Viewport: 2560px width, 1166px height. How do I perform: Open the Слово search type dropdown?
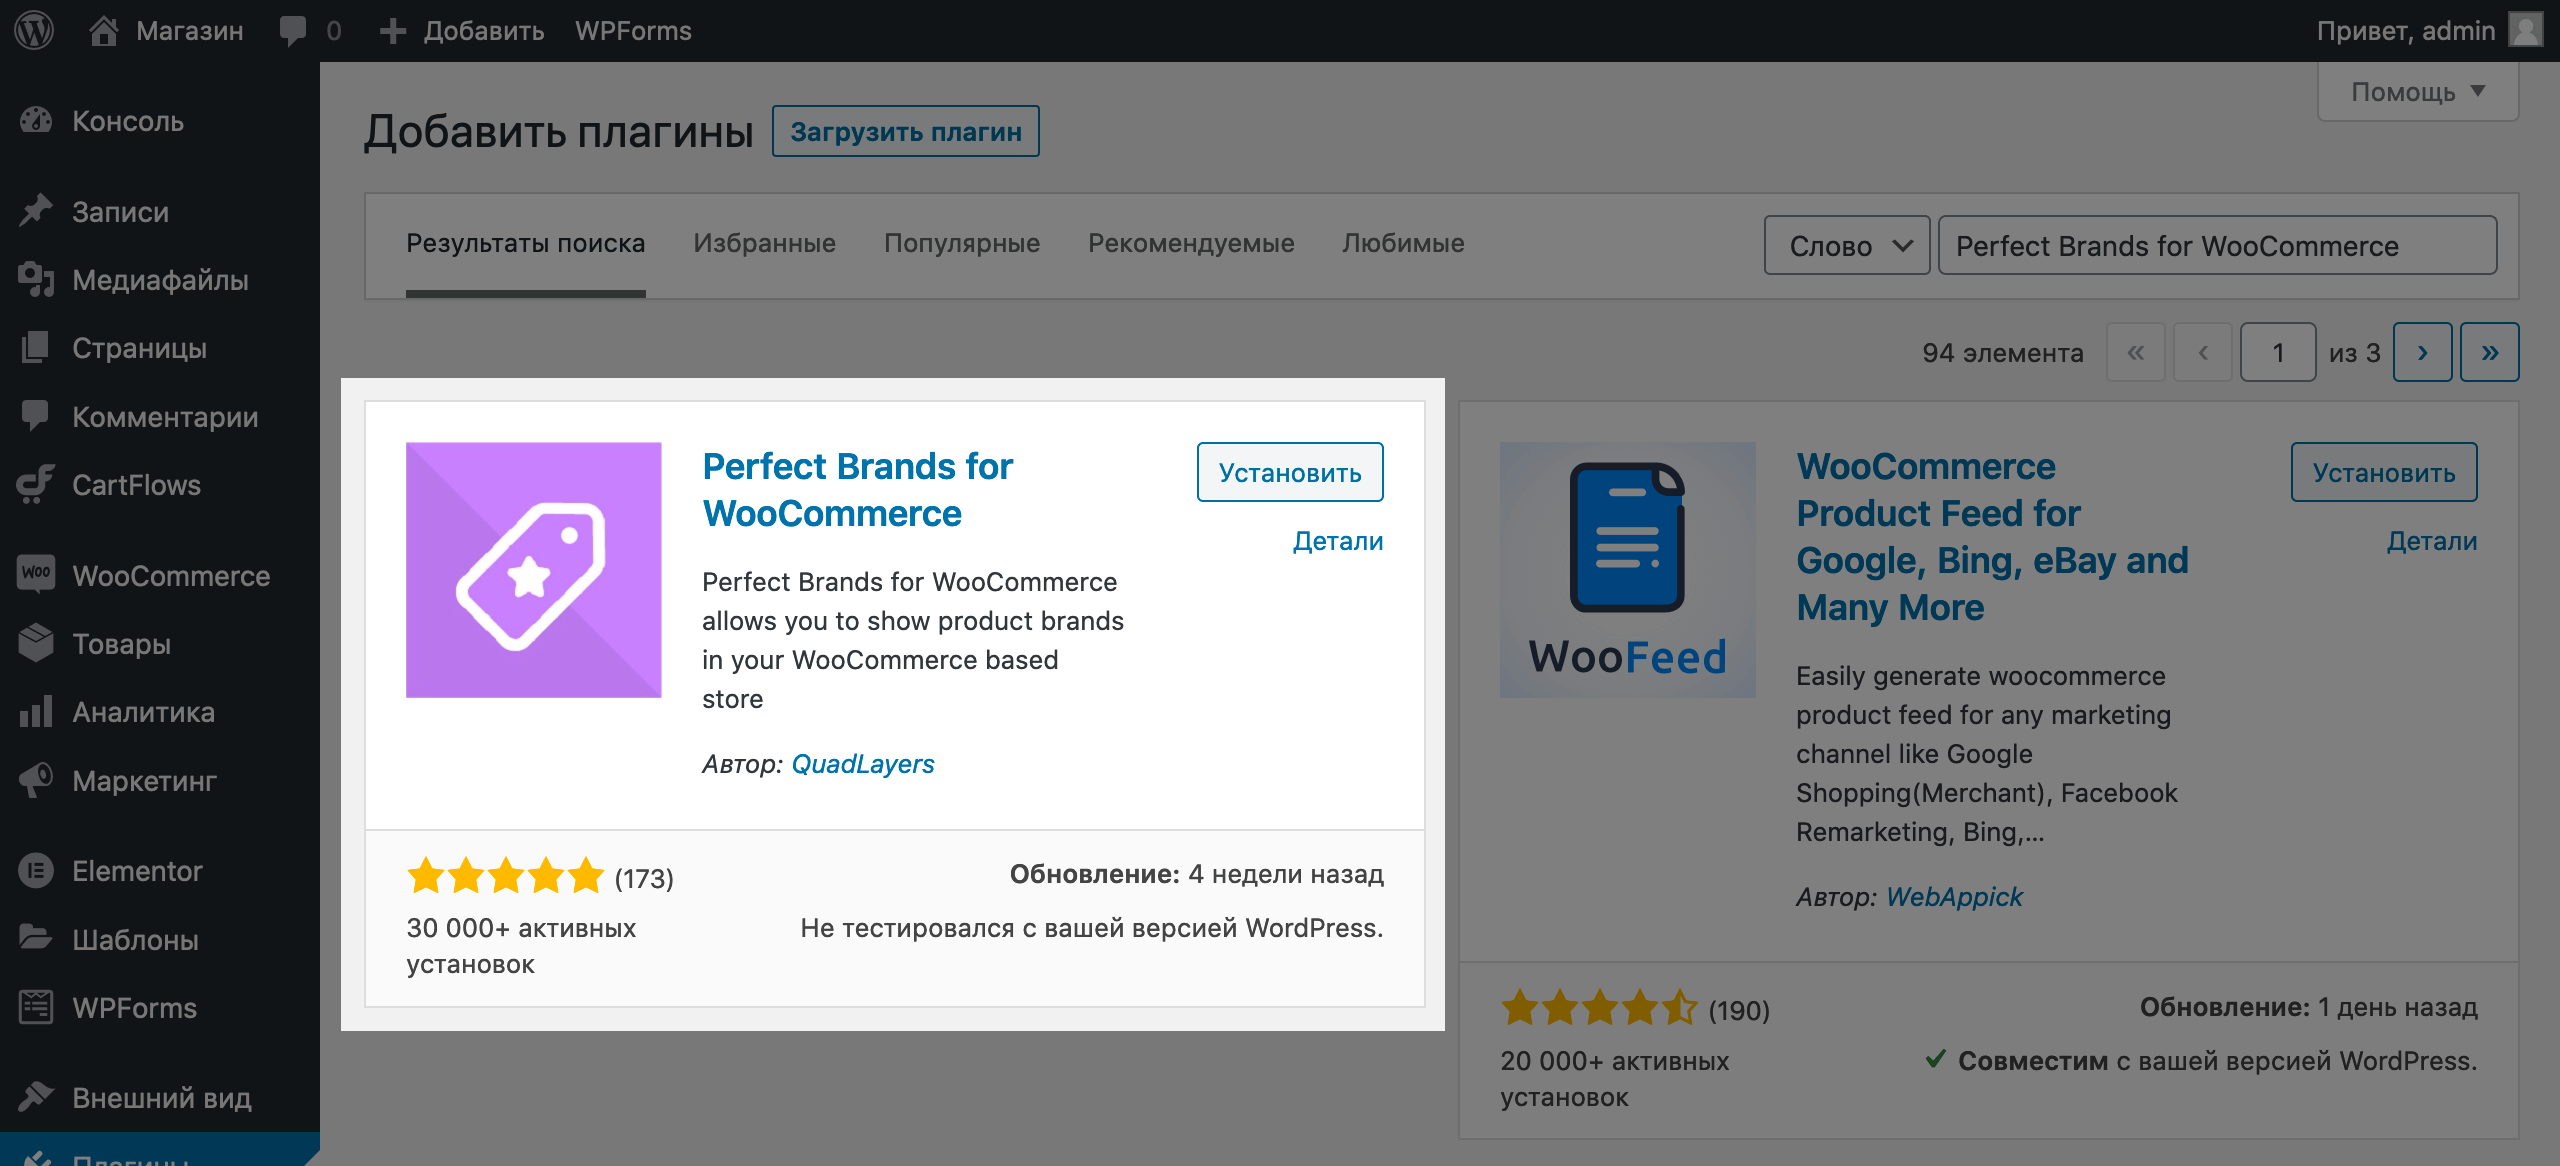pyautogui.click(x=1847, y=245)
